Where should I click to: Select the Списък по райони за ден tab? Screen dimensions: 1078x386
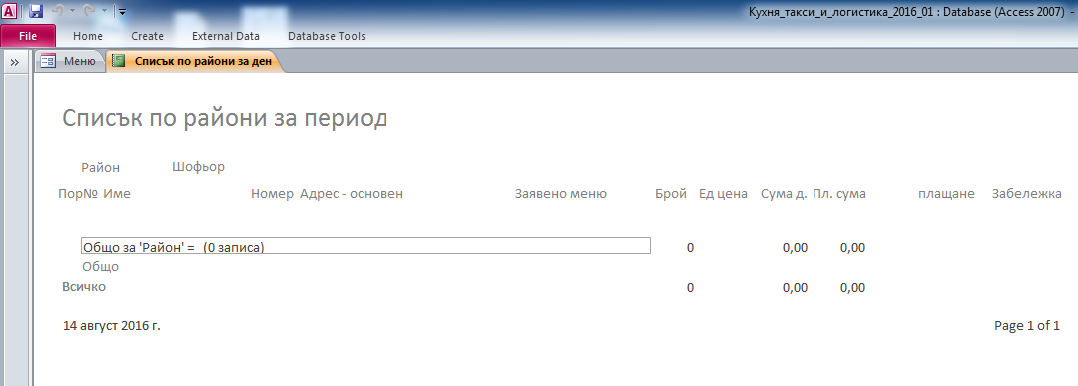tap(196, 61)
